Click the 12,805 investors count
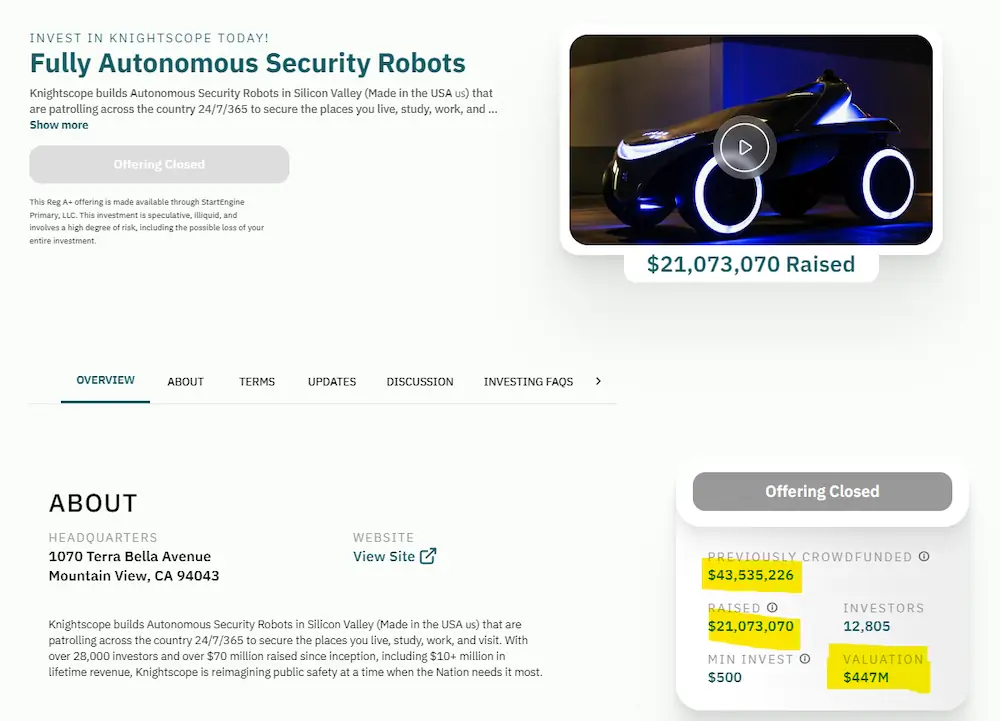This screenshot has width=1000, height=721. [866, 627]
